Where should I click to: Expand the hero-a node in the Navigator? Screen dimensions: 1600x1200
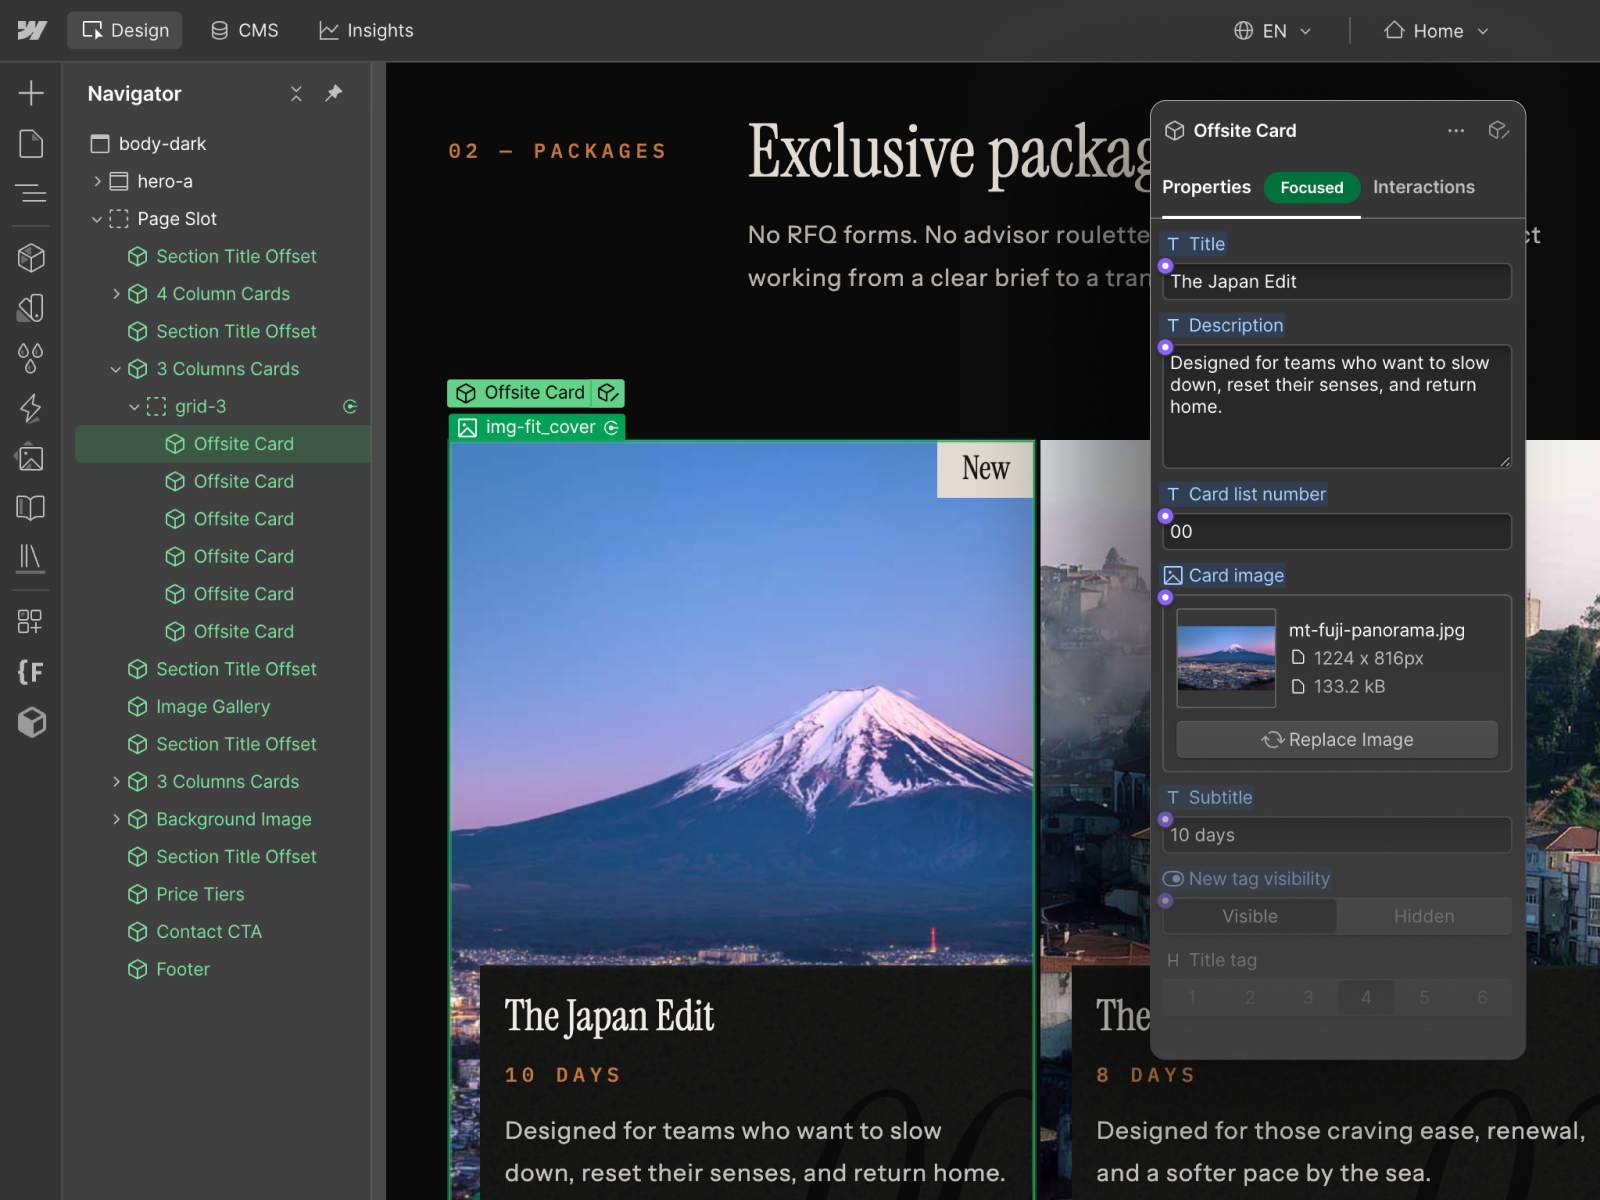coord(97,181)
